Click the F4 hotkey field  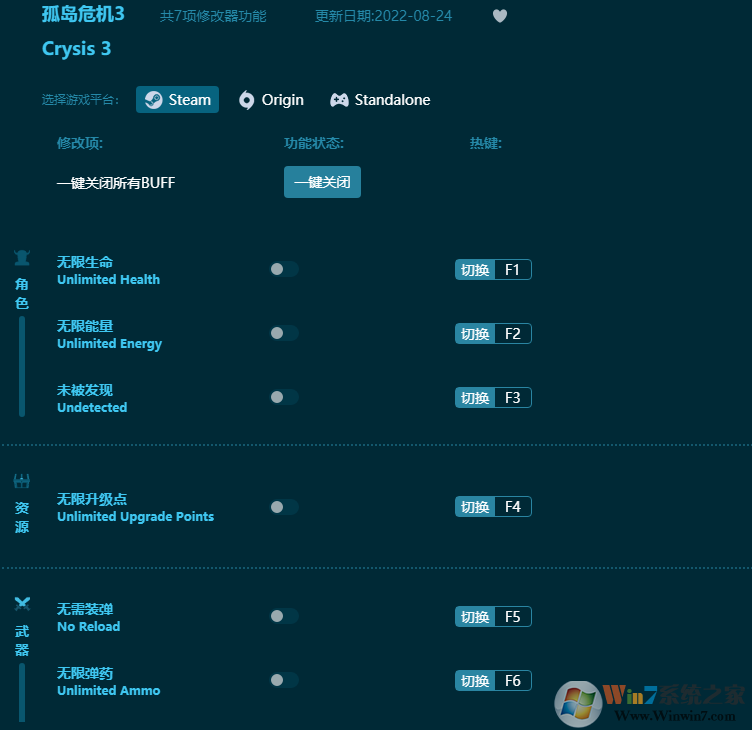pos(513,507)
